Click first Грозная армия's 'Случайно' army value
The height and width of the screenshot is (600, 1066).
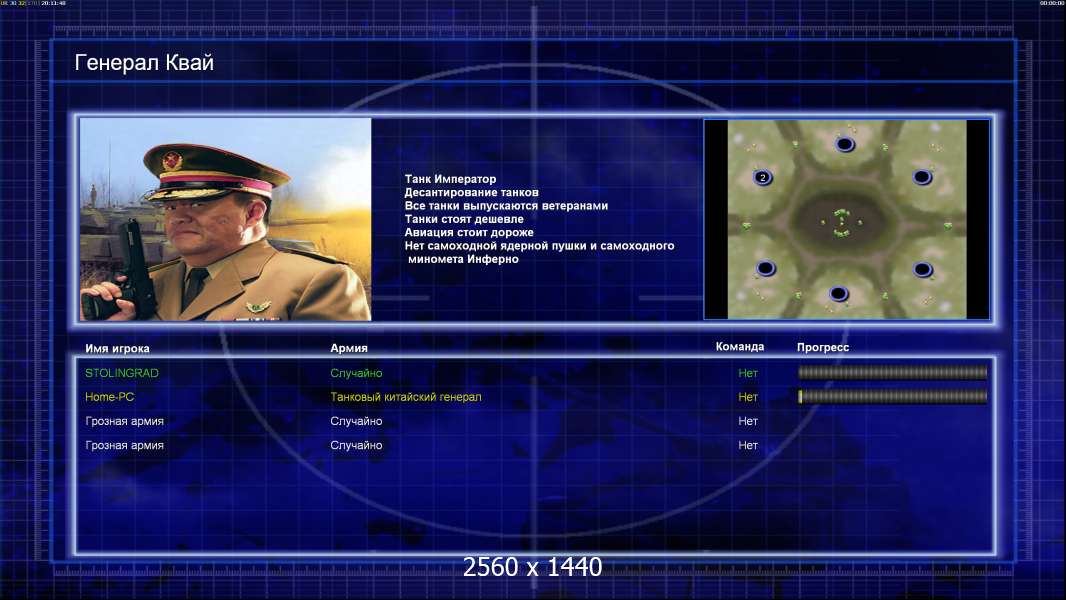[x=356, y=421]
